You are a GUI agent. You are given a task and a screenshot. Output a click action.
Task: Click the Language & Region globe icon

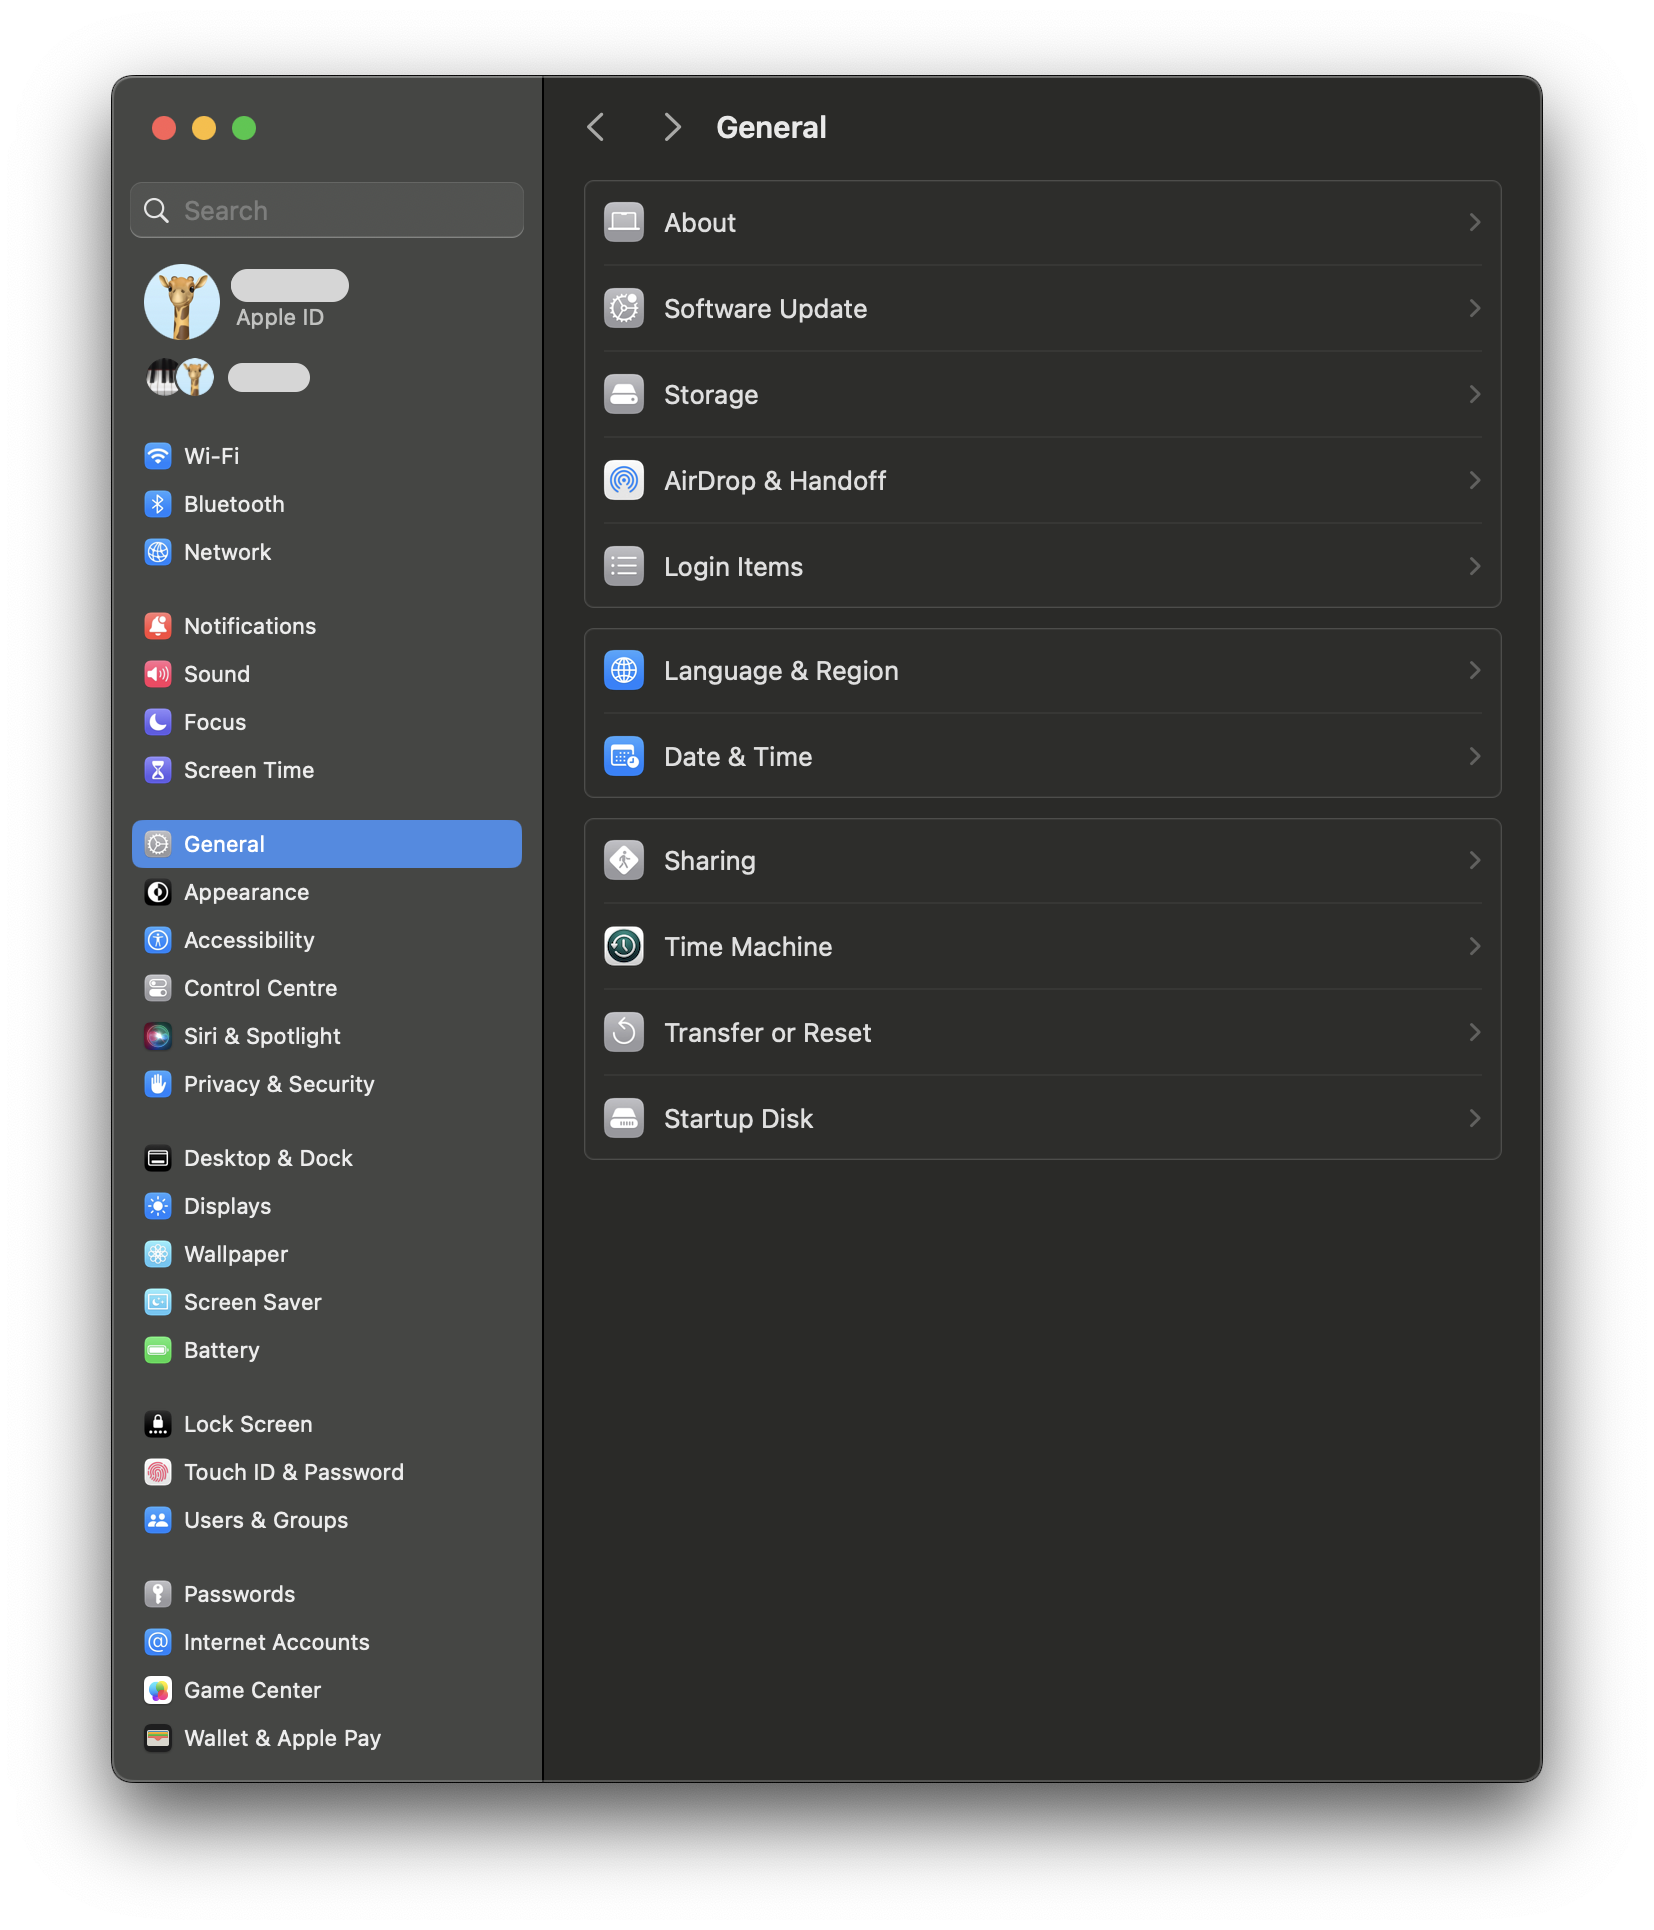(624, 670)
